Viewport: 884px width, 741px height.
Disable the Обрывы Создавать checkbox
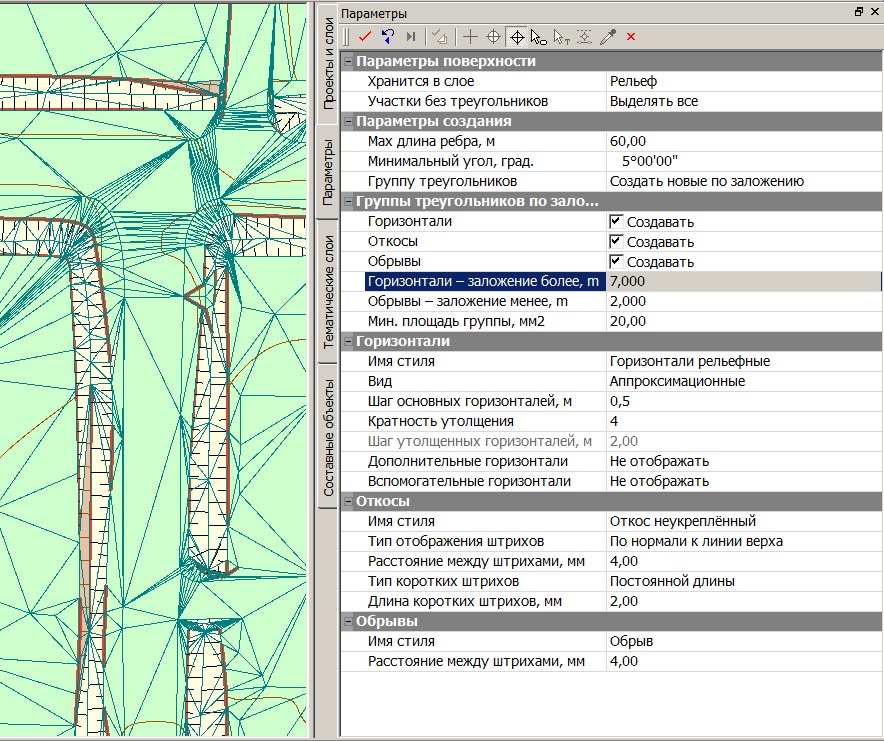click(x=616, y=261)
